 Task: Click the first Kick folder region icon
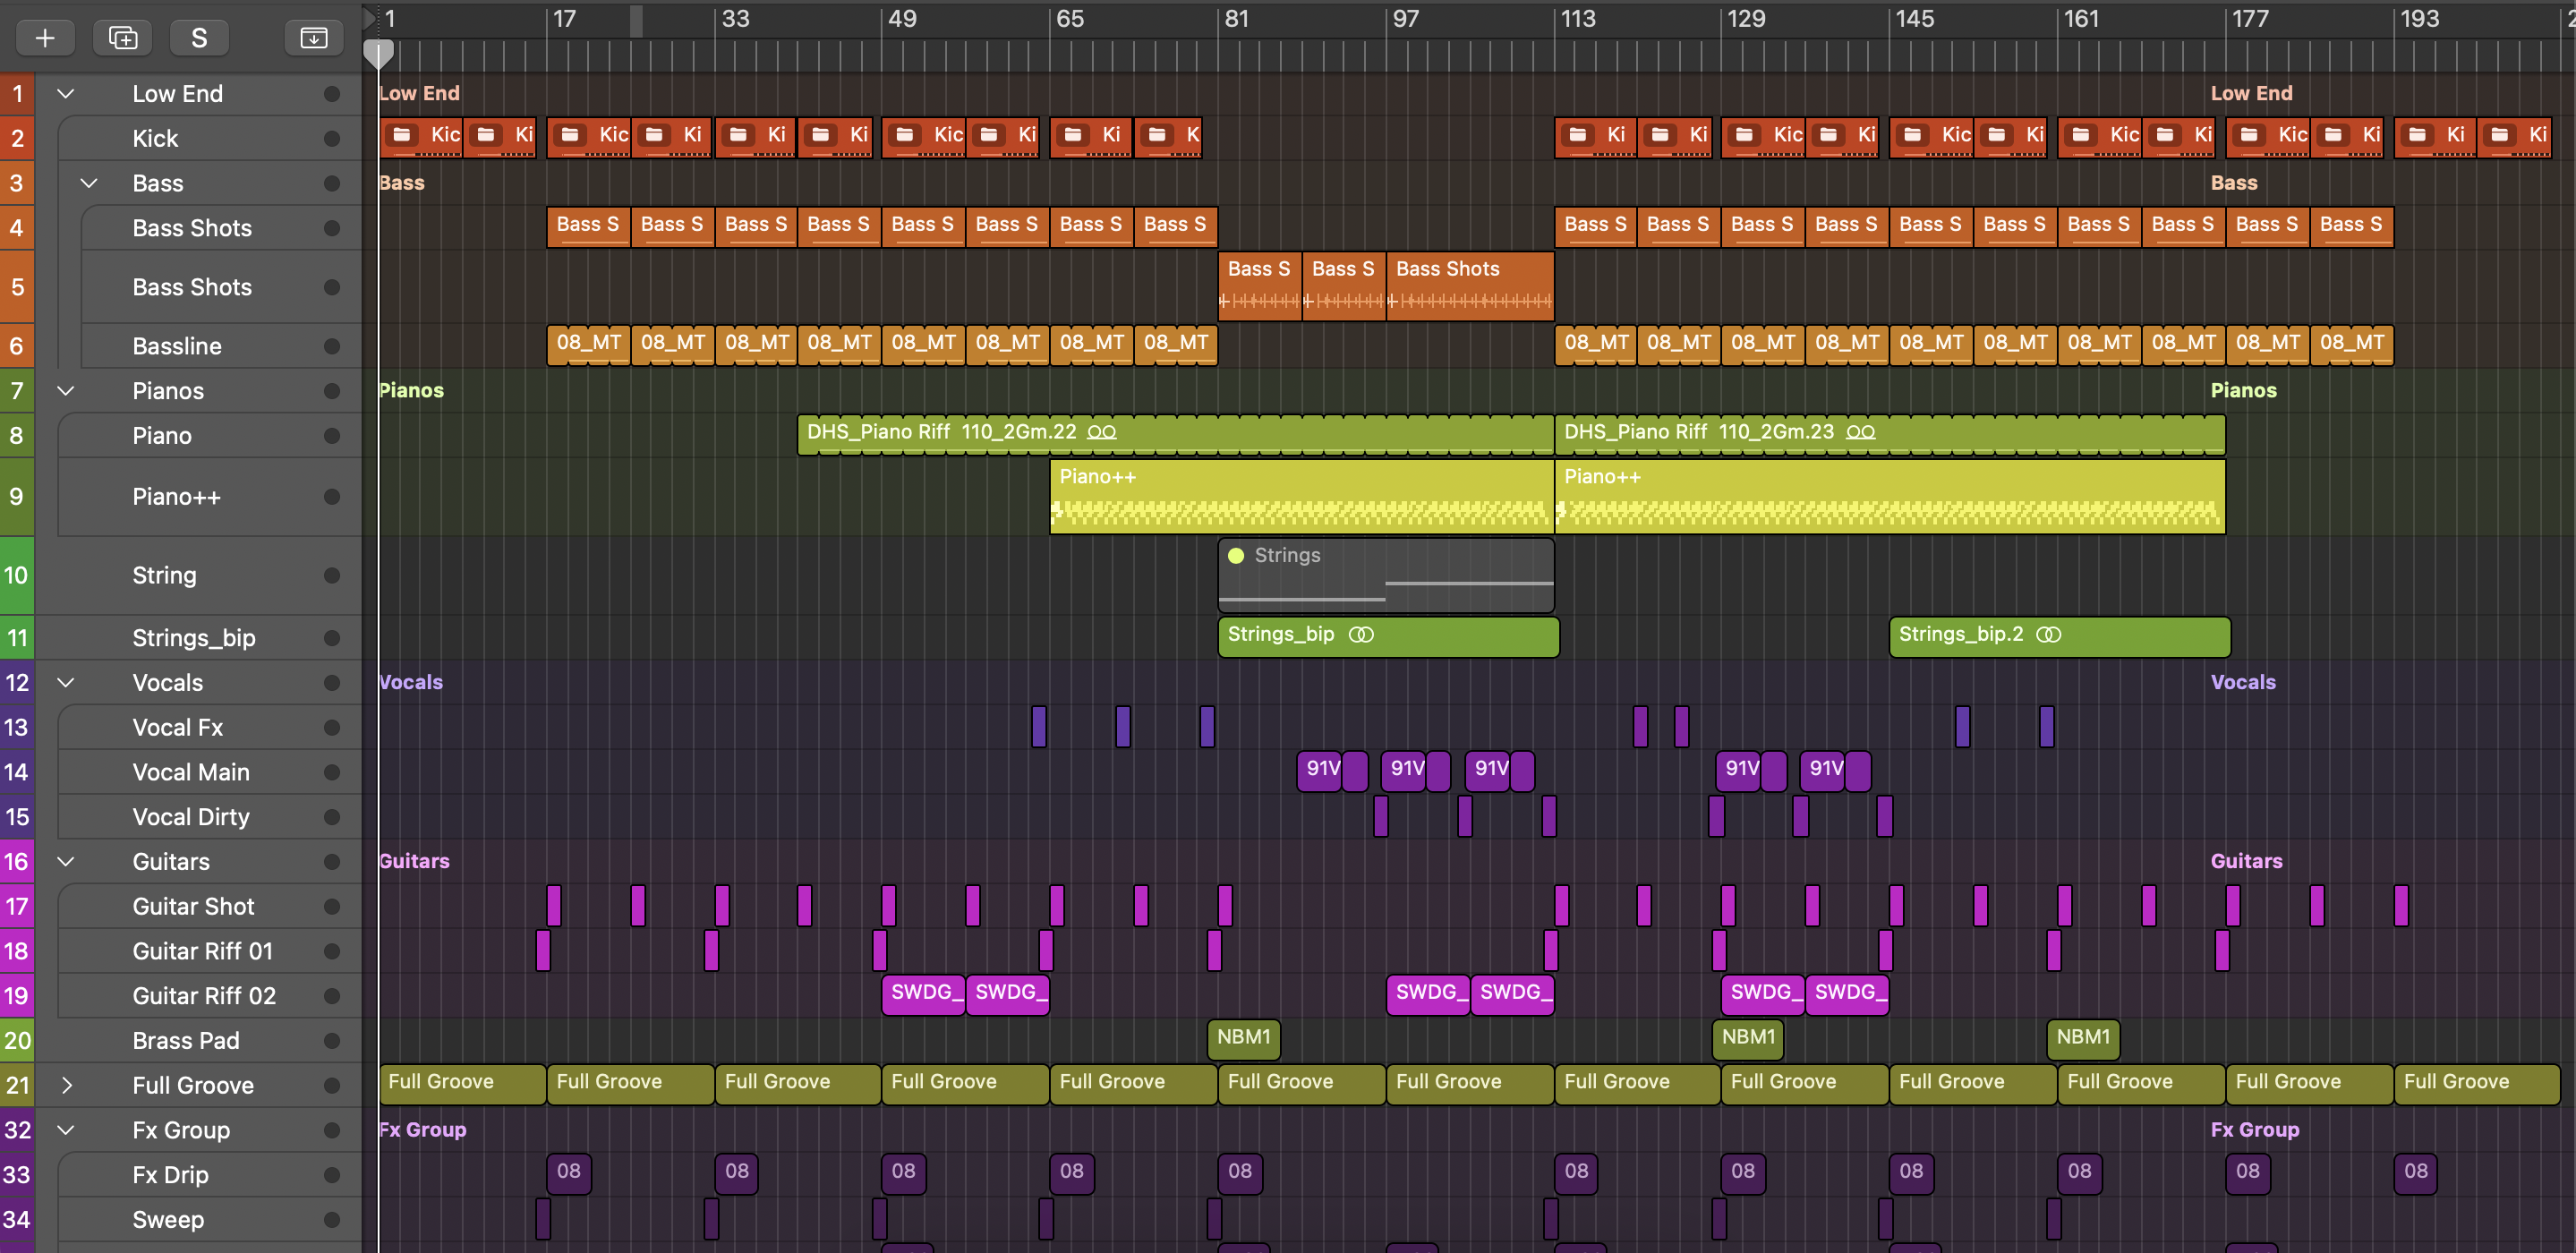click(402, 135)
